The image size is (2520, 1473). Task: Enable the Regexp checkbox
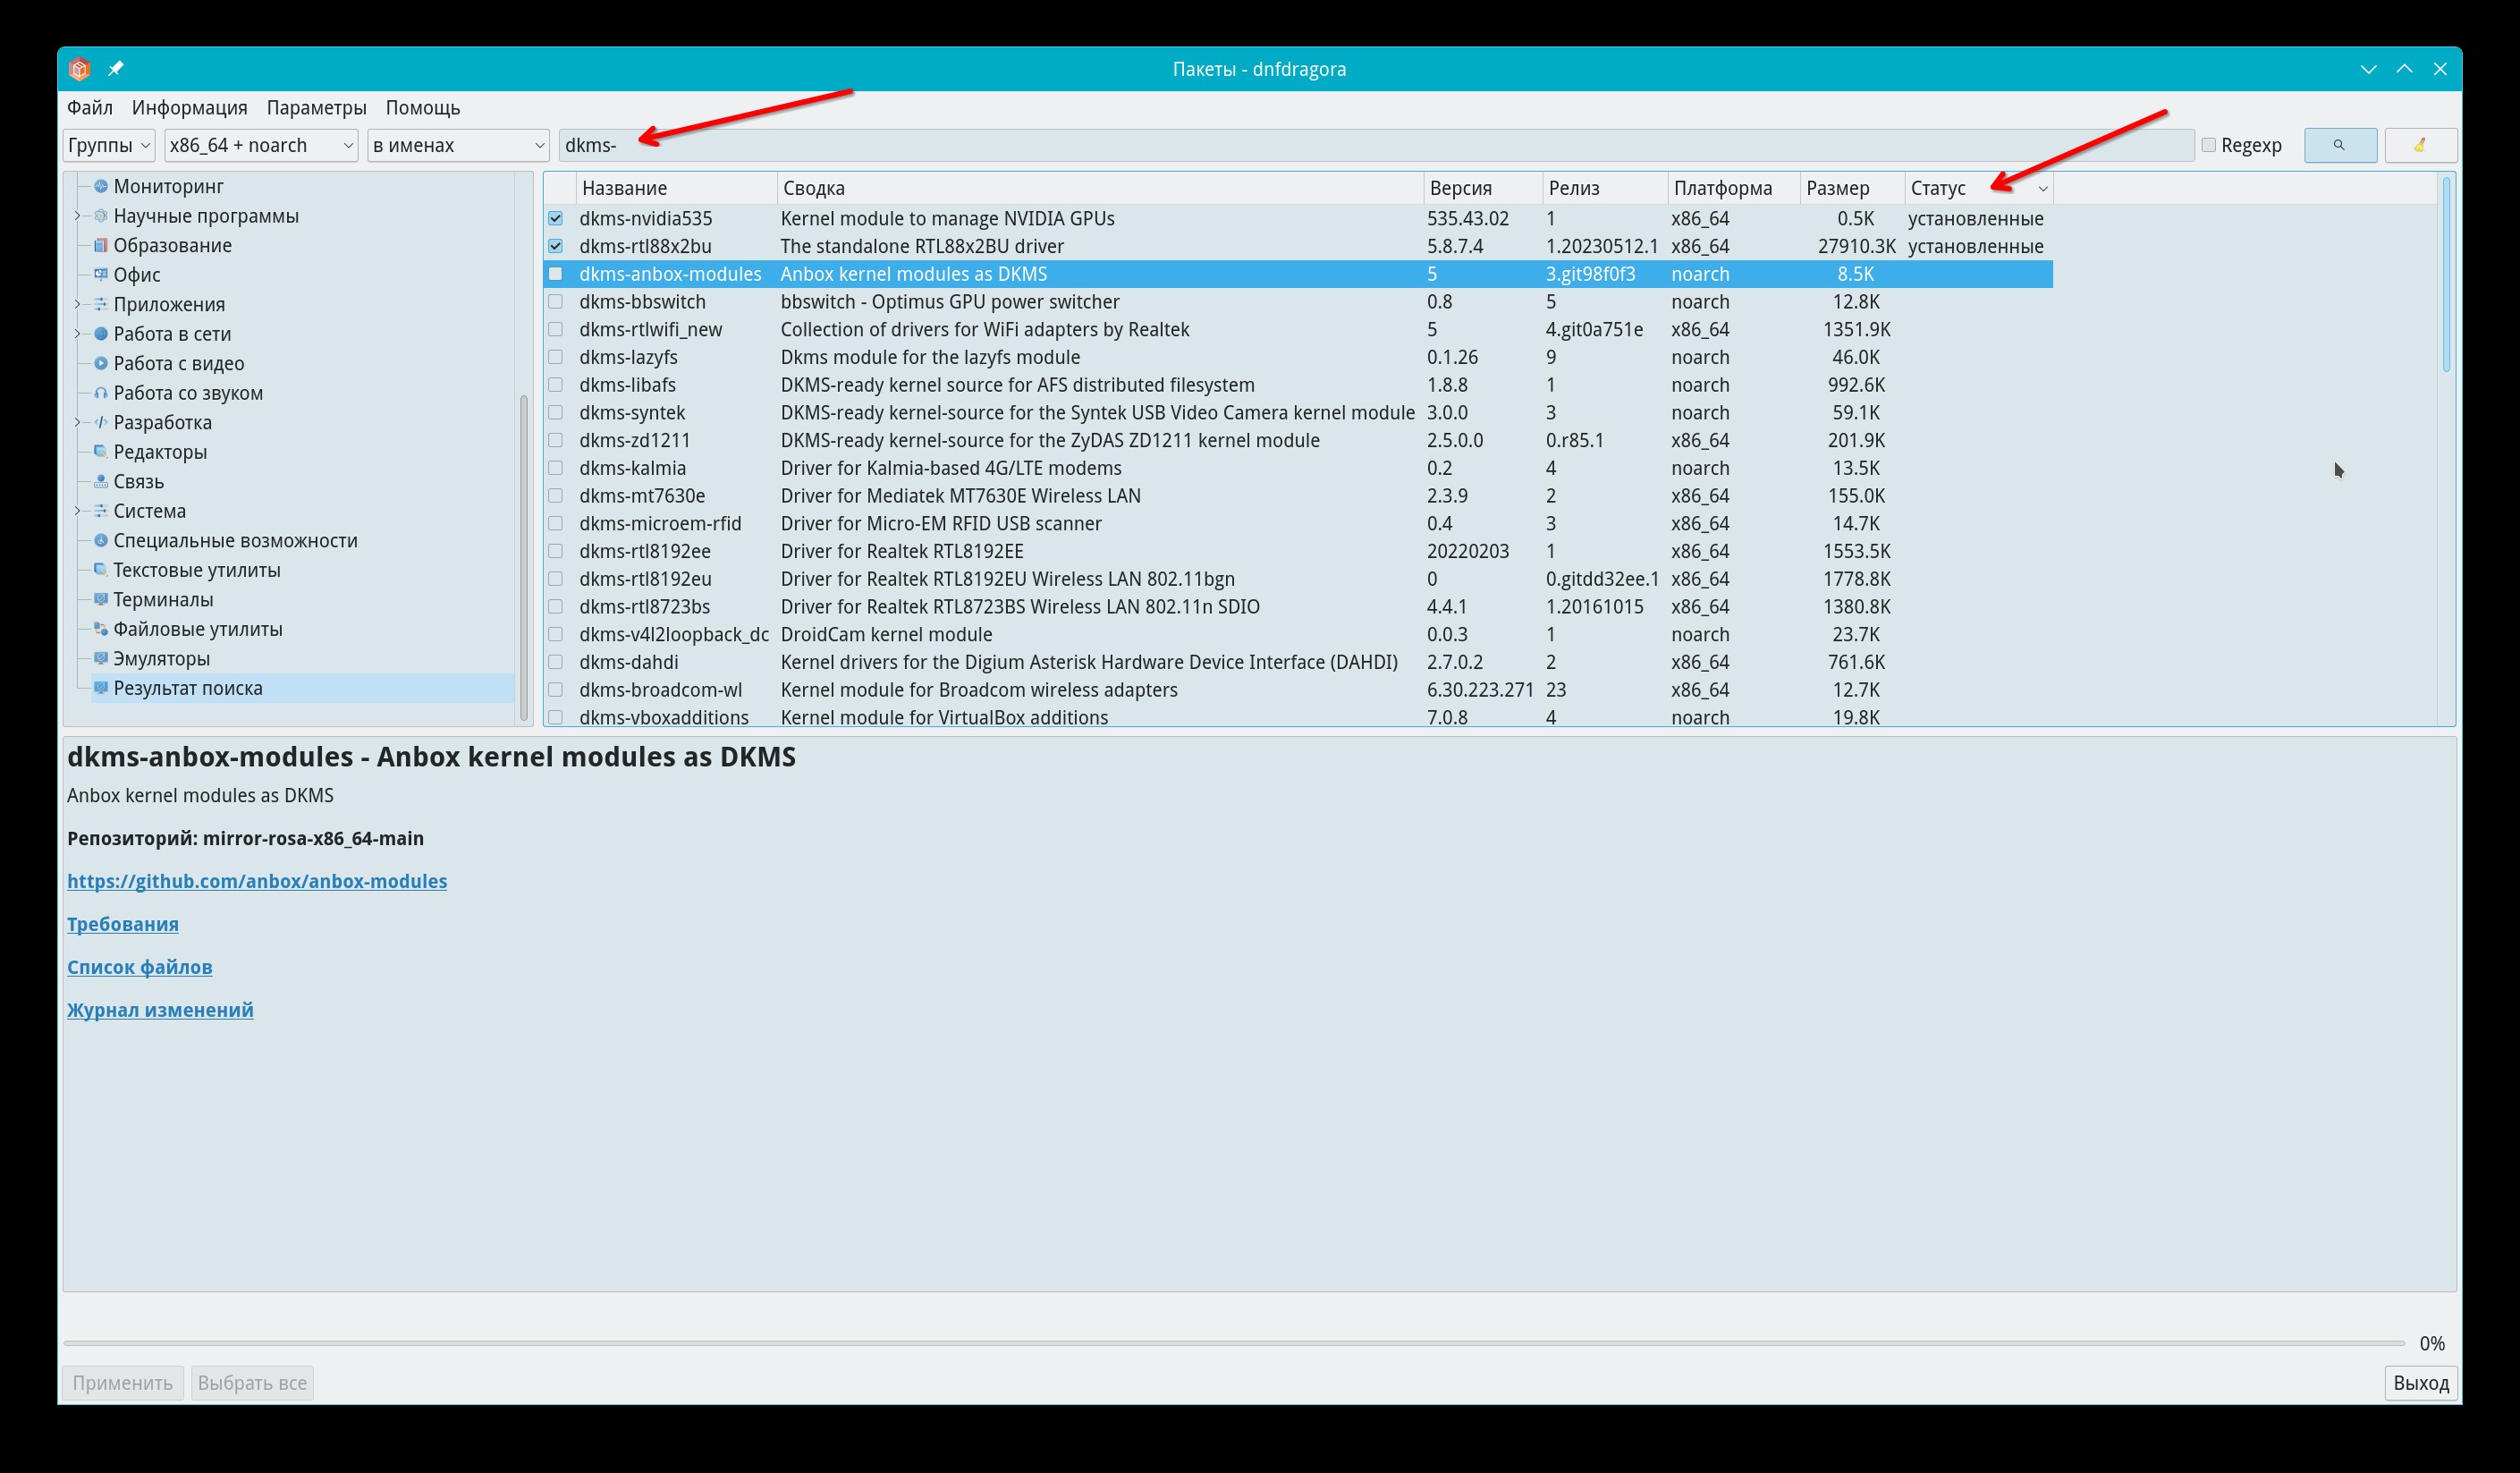click(2208, 145)
